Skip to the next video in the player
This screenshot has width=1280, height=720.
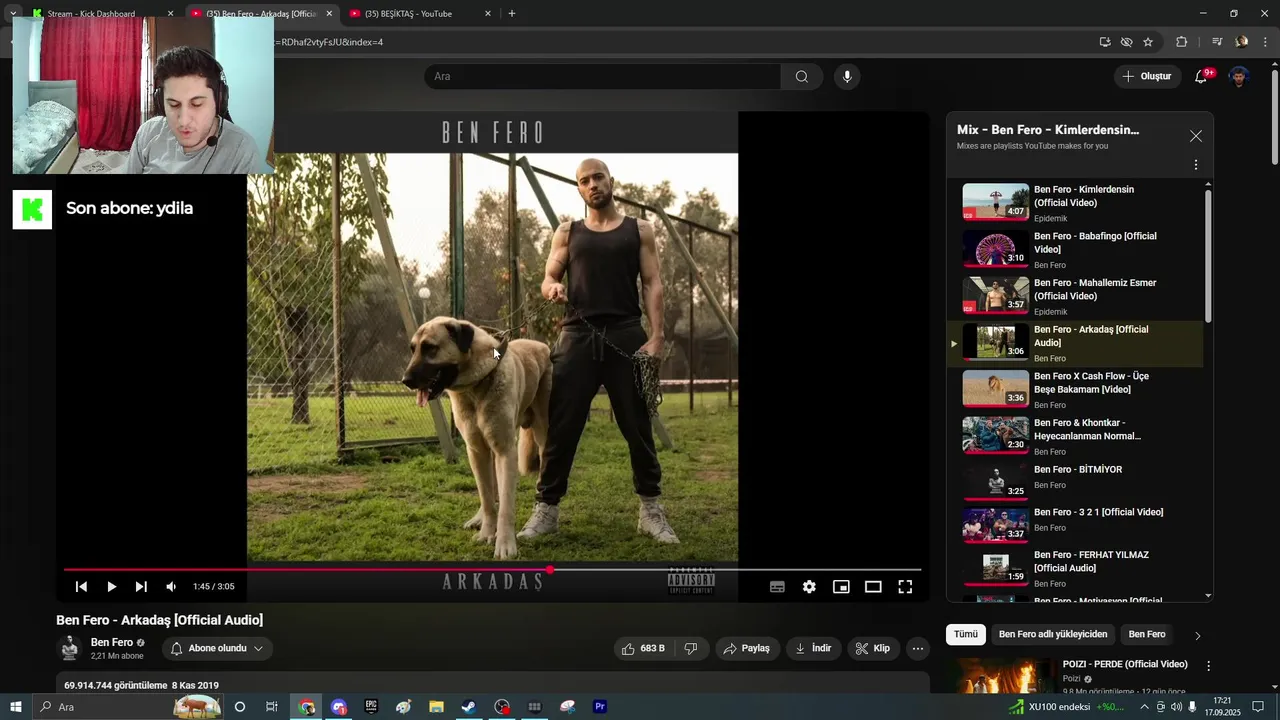pos(141,587)
